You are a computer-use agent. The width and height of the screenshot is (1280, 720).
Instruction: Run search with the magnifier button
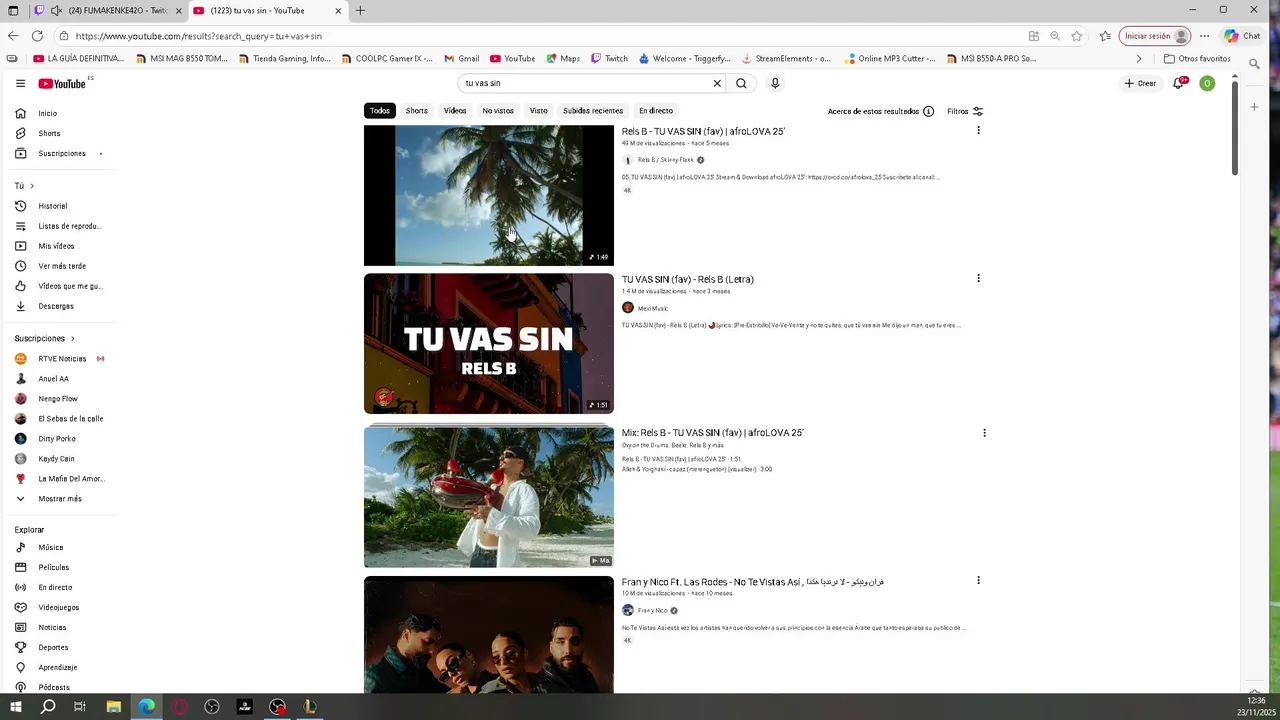click(741, 83)
